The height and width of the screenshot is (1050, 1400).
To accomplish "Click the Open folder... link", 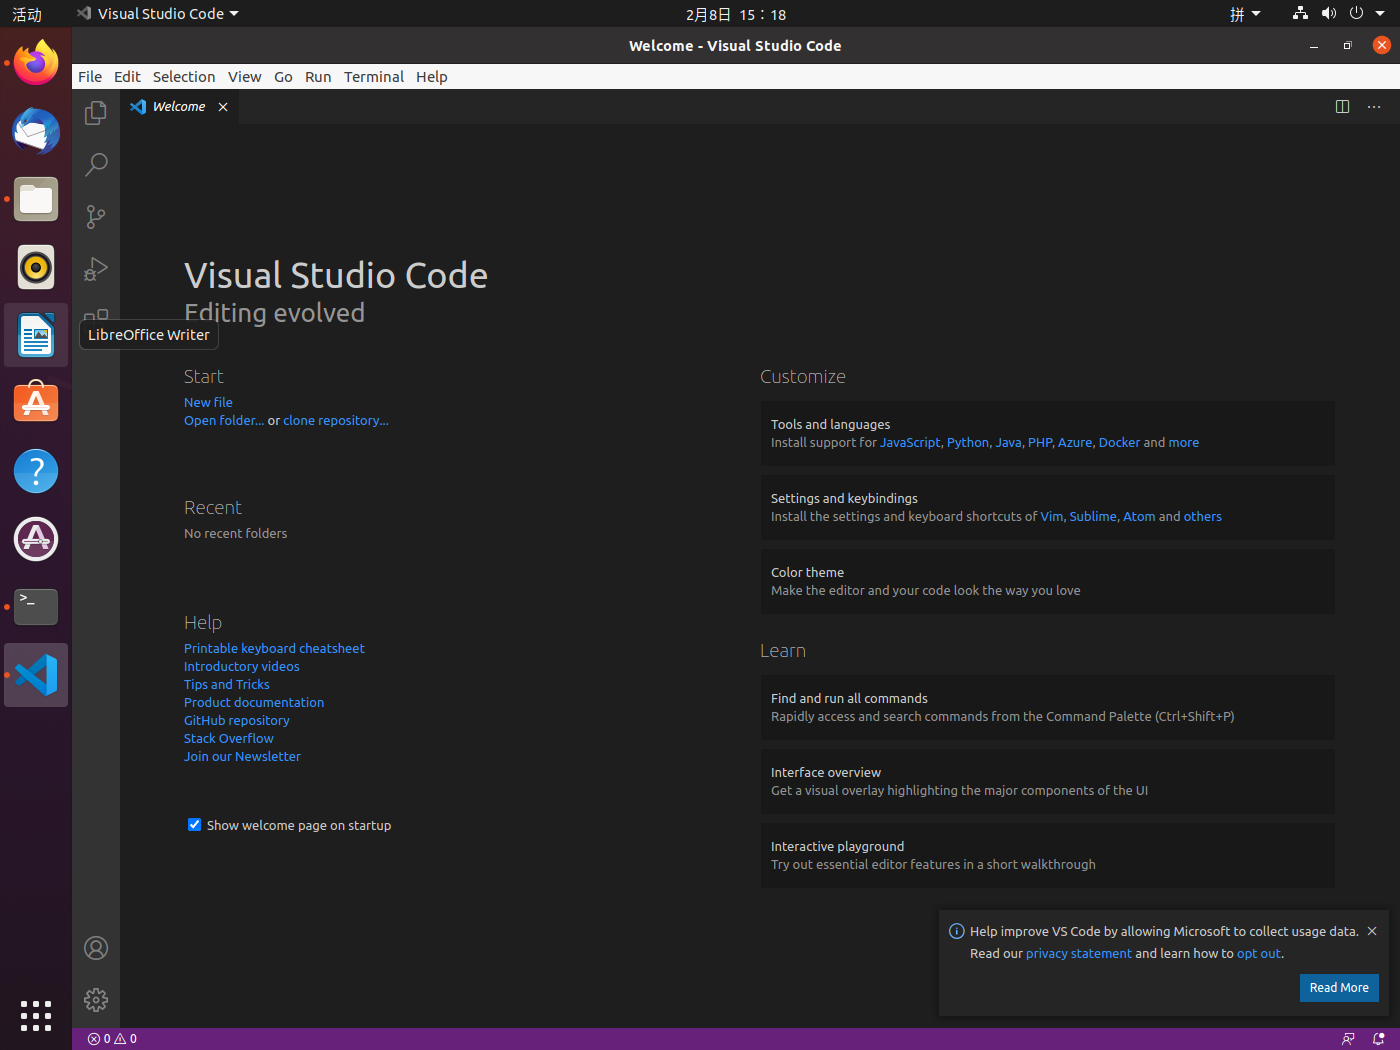I will point(224,420).
